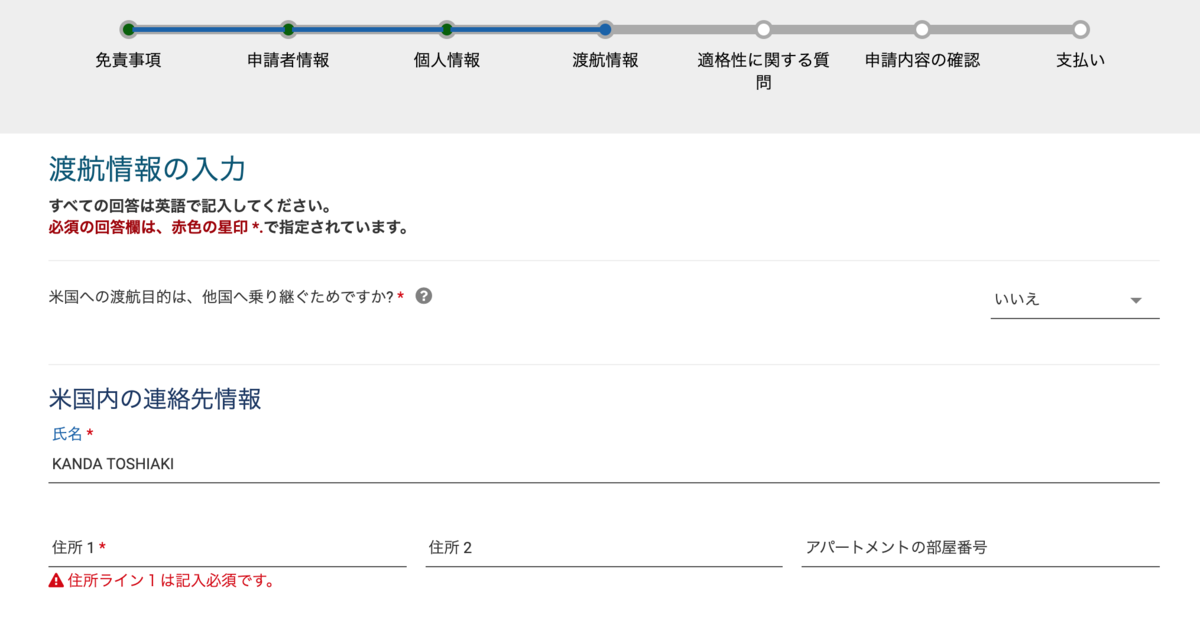Click the empty step circle above 支払い

(x=1081, y=29)
